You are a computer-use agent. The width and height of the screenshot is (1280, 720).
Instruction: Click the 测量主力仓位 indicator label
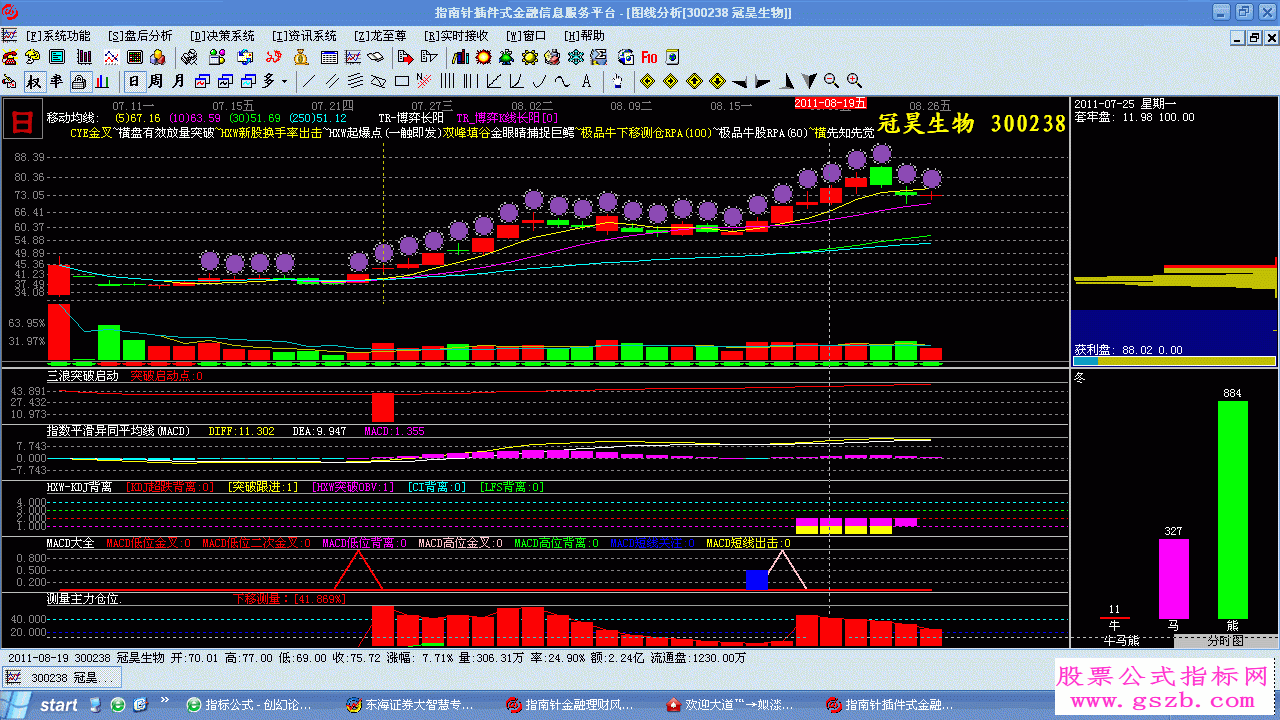82,599
